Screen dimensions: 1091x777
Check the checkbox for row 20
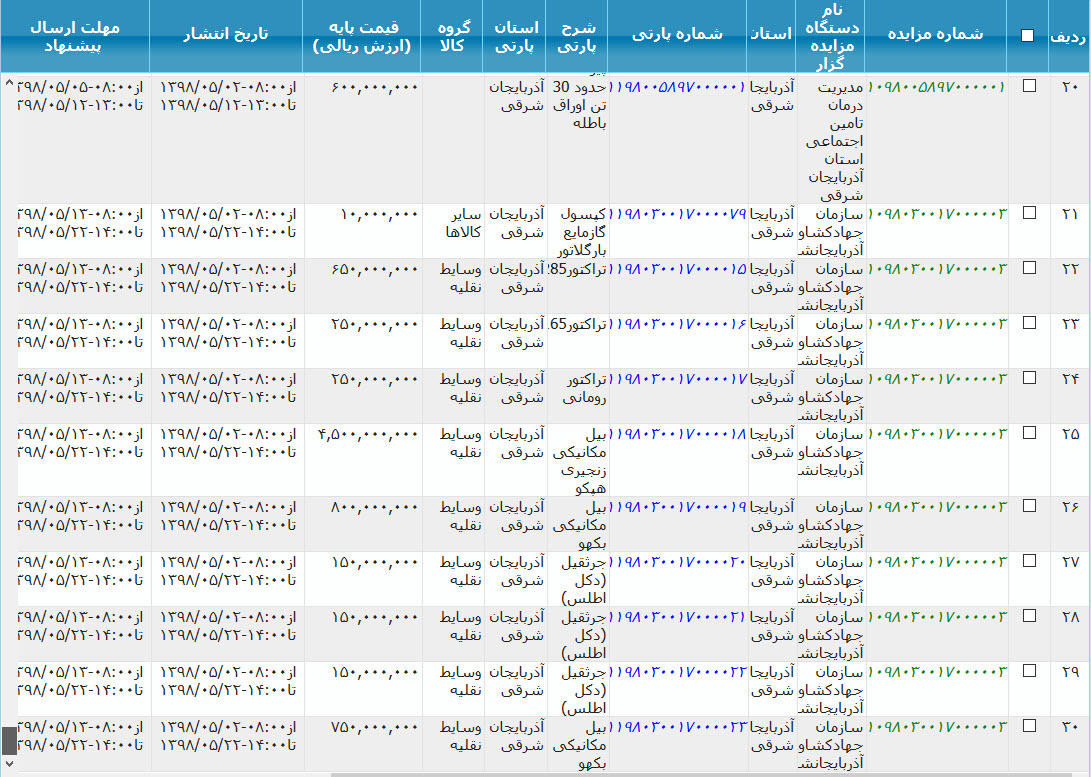tap(1029, 87)
